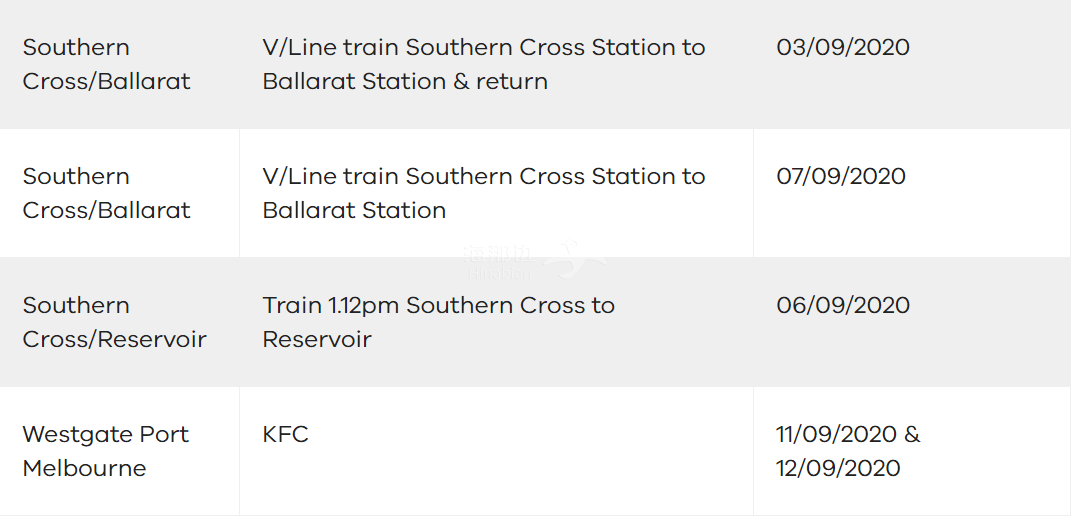Click the word 'Melbourne' in the location column
The height and width of the screenshot is (520, 1072).
(x=84, y=468)
